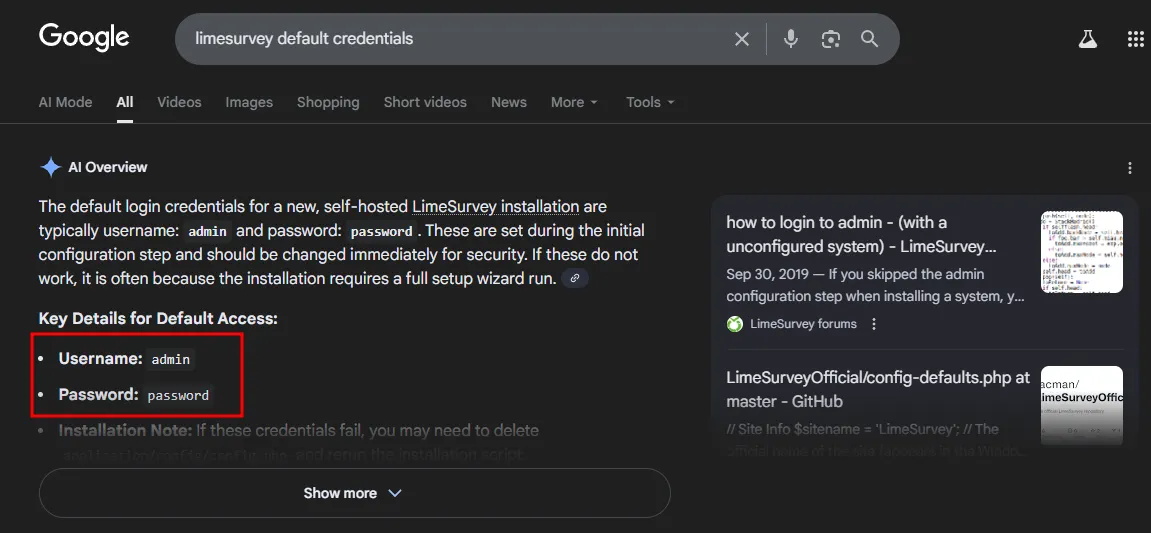1151x533 pixels.
Task: Switch to the AI Mode tab
Action: (x=65, y=102)
